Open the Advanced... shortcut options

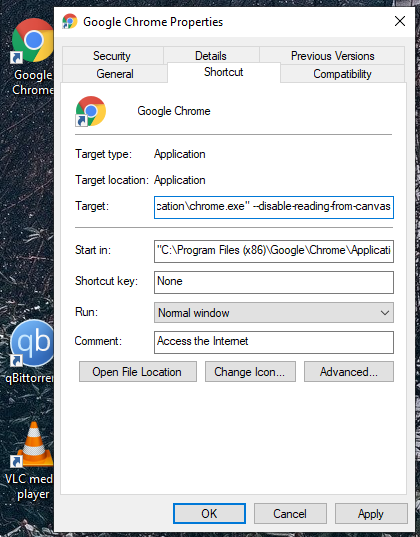coord(349,372)
